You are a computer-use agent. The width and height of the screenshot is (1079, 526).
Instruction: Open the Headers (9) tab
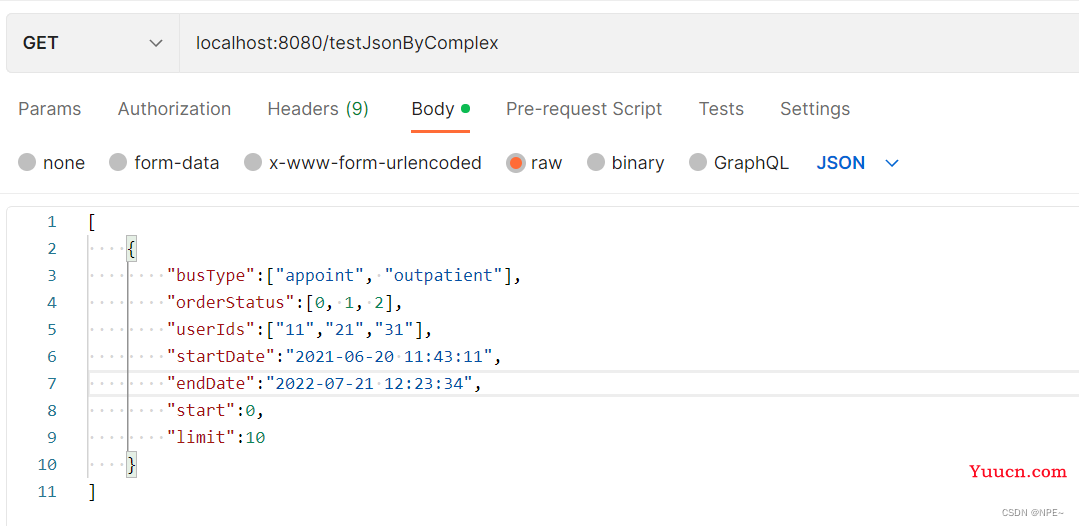[318, 109]
